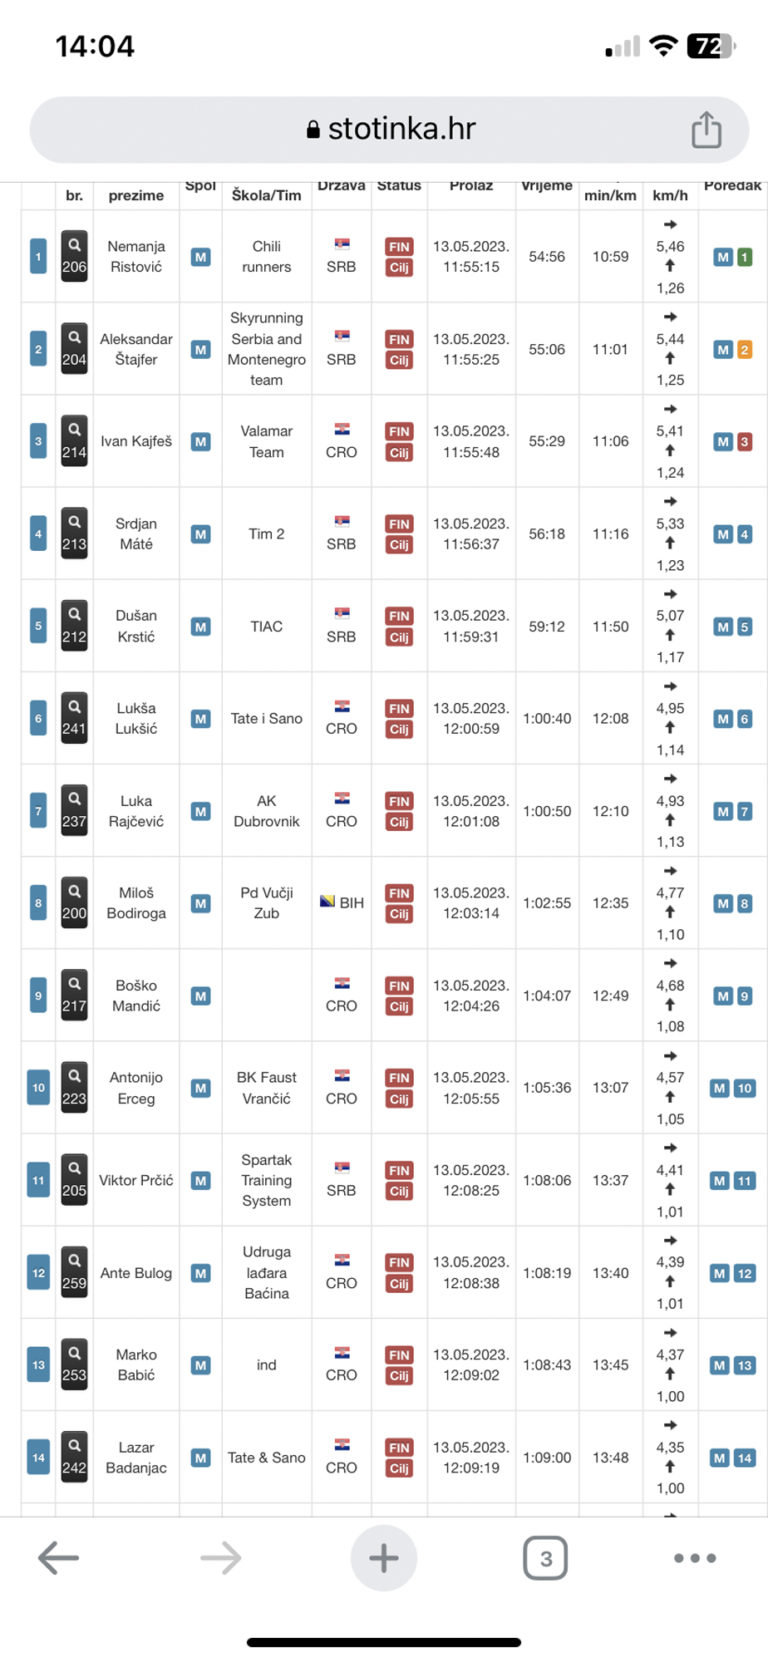This screenshot has width=768, height=1662.
Task: Select the name Nemanja Ristović
Action: [136, 257]
